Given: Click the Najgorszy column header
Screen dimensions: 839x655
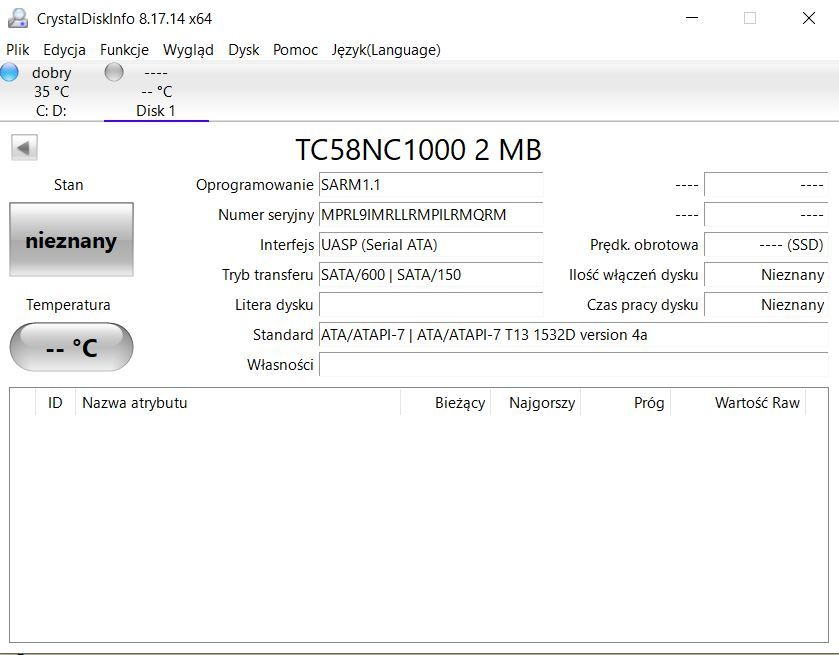Looking at the screenshot, I should 536,402.
